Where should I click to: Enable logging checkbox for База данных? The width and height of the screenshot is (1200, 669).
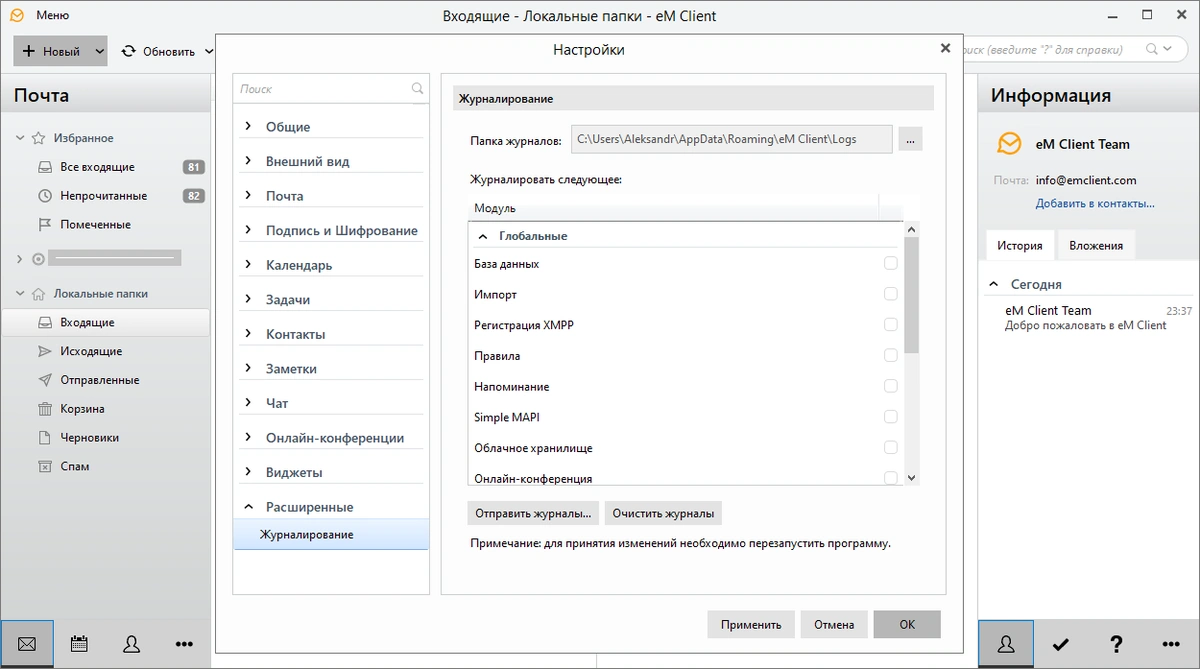pos(890,263)
